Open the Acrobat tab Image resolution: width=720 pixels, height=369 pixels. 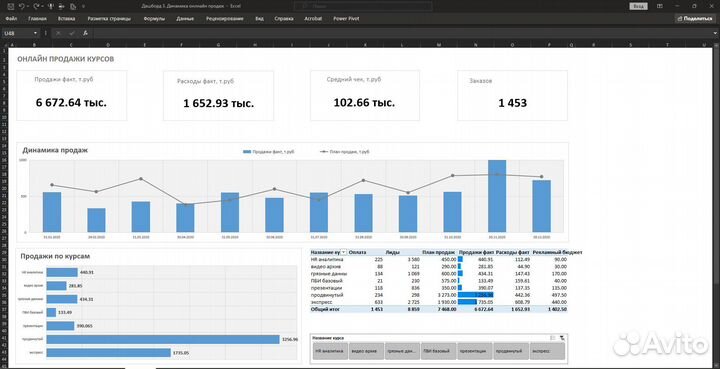tap(313, 19)
